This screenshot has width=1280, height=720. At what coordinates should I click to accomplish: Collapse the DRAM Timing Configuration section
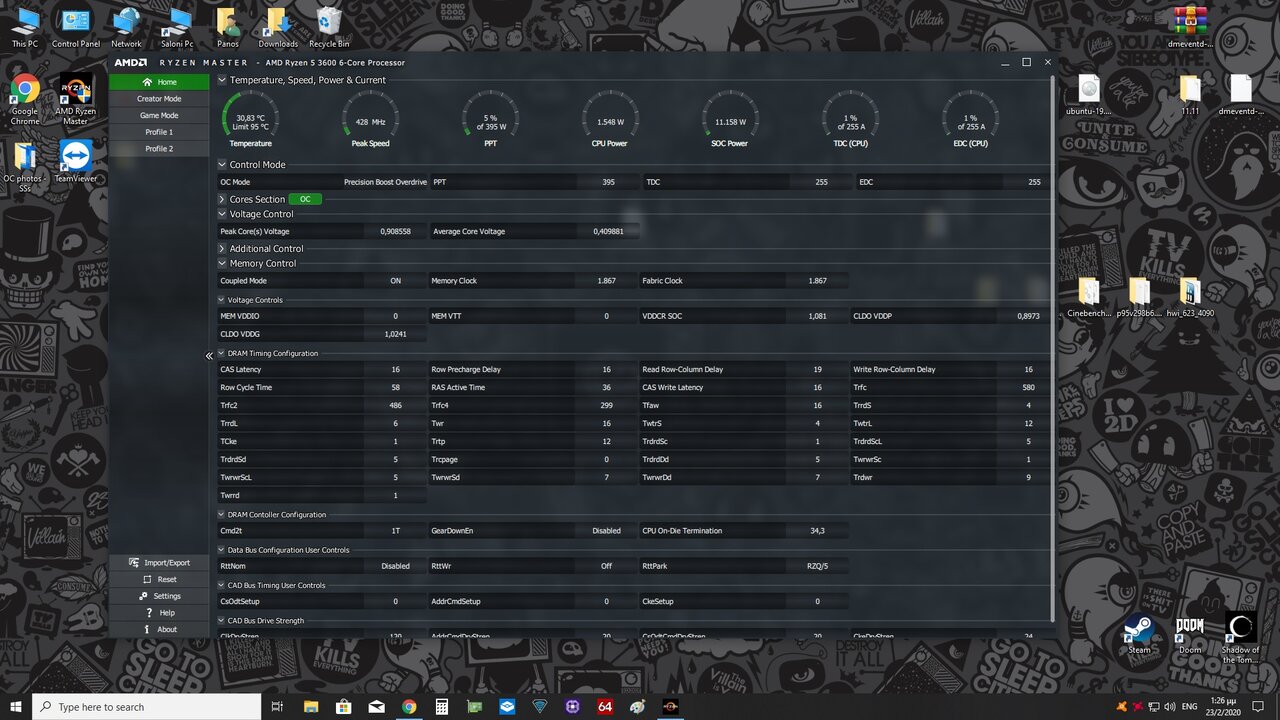pyautogui.click(x=222, y=354)
